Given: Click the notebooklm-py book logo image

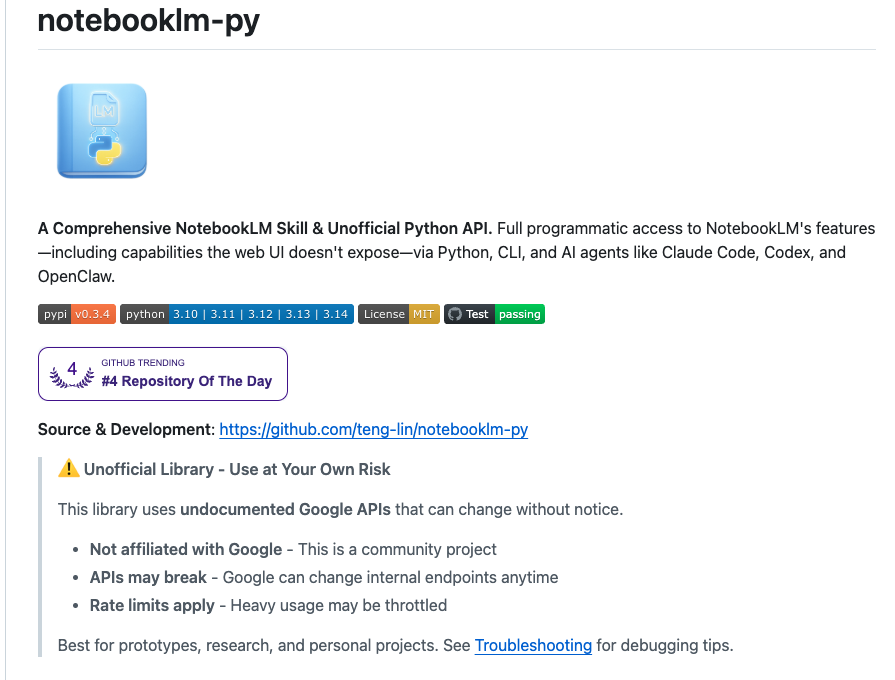Looking at the screenshot, I should coord(102,131).
